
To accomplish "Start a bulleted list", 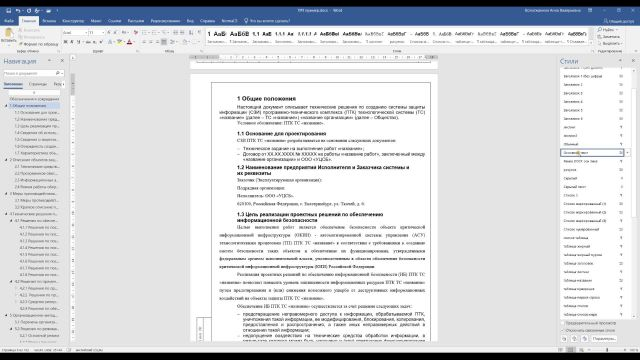I will 145,32.
